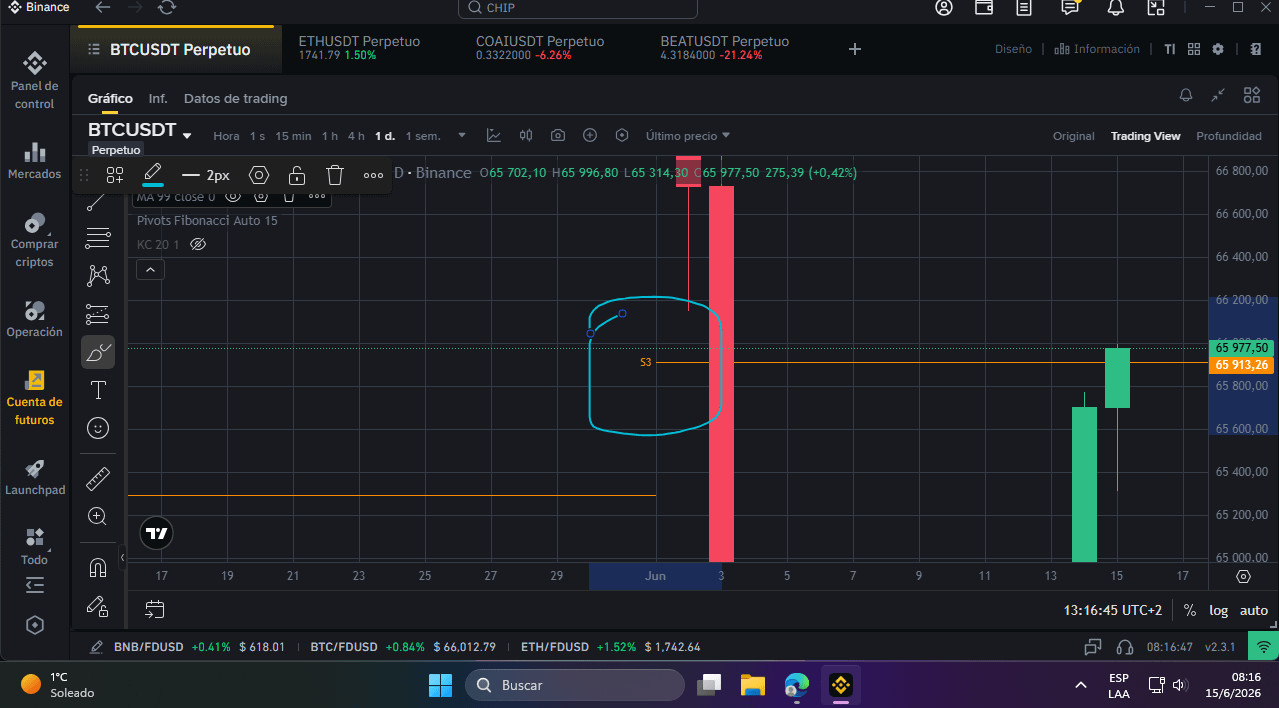This screenshot has height=708, width=1279.
Task: Switch to ETHUSDT Perpetuo tab
Action: 359,48
